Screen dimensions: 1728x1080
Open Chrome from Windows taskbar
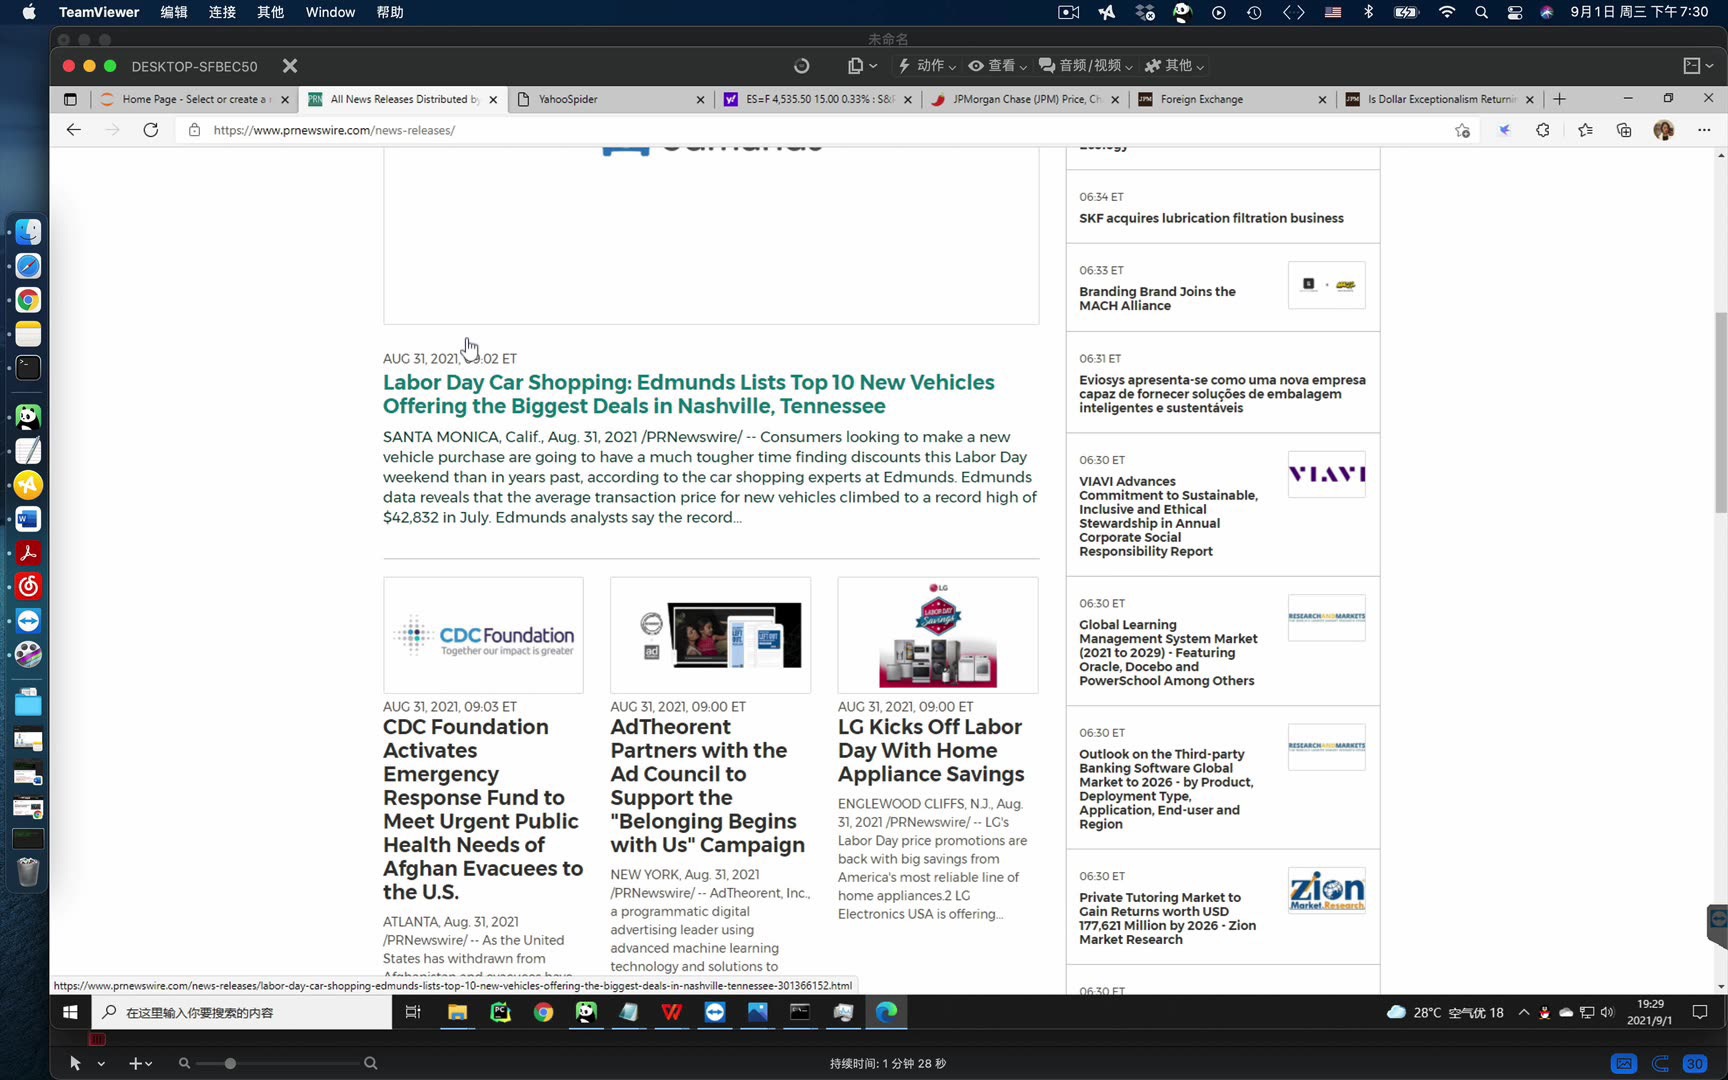tap(543, 1012)
